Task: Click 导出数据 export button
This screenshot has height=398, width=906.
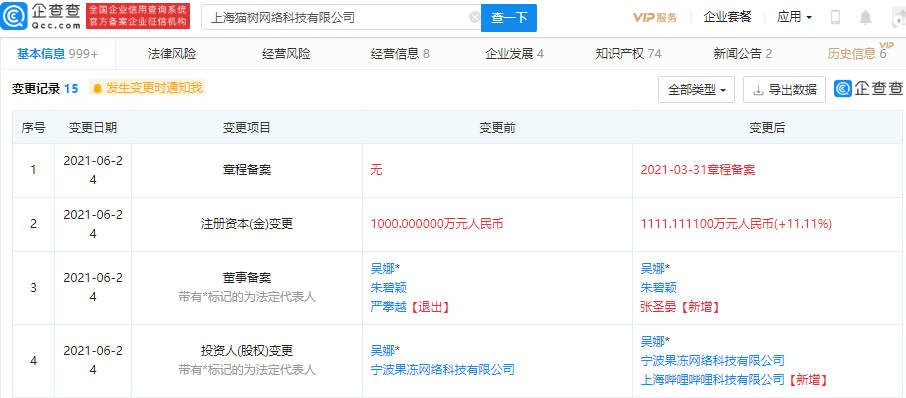Action: (784, 90)
